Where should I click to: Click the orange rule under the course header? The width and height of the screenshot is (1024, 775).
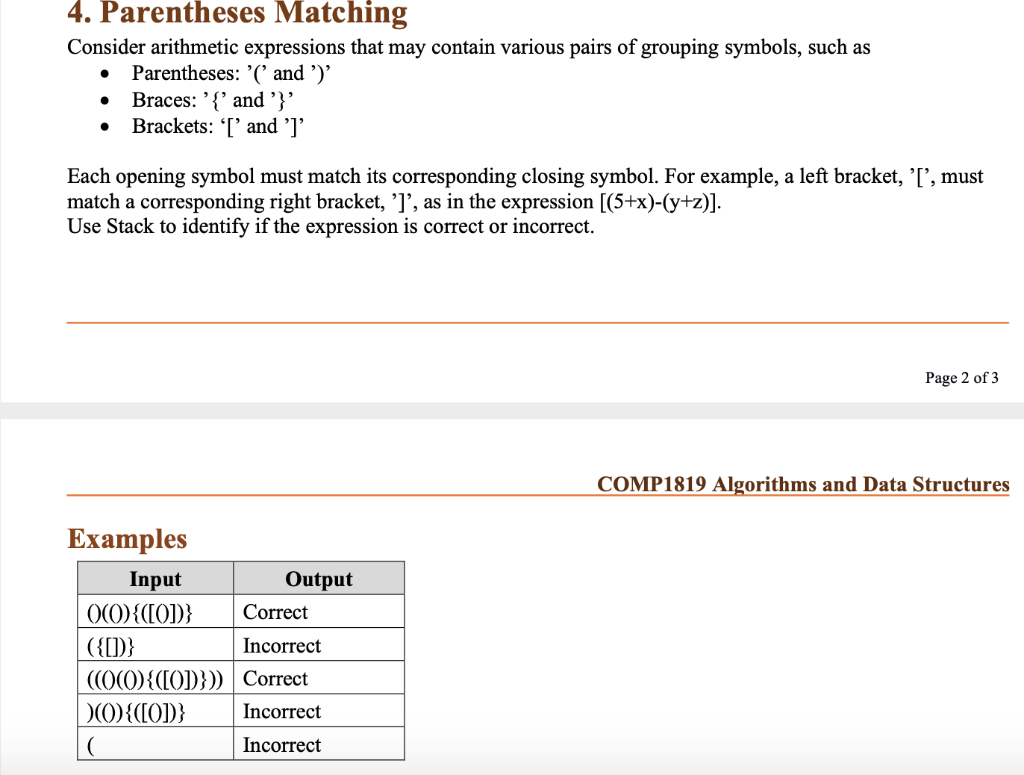pos(537,497)
